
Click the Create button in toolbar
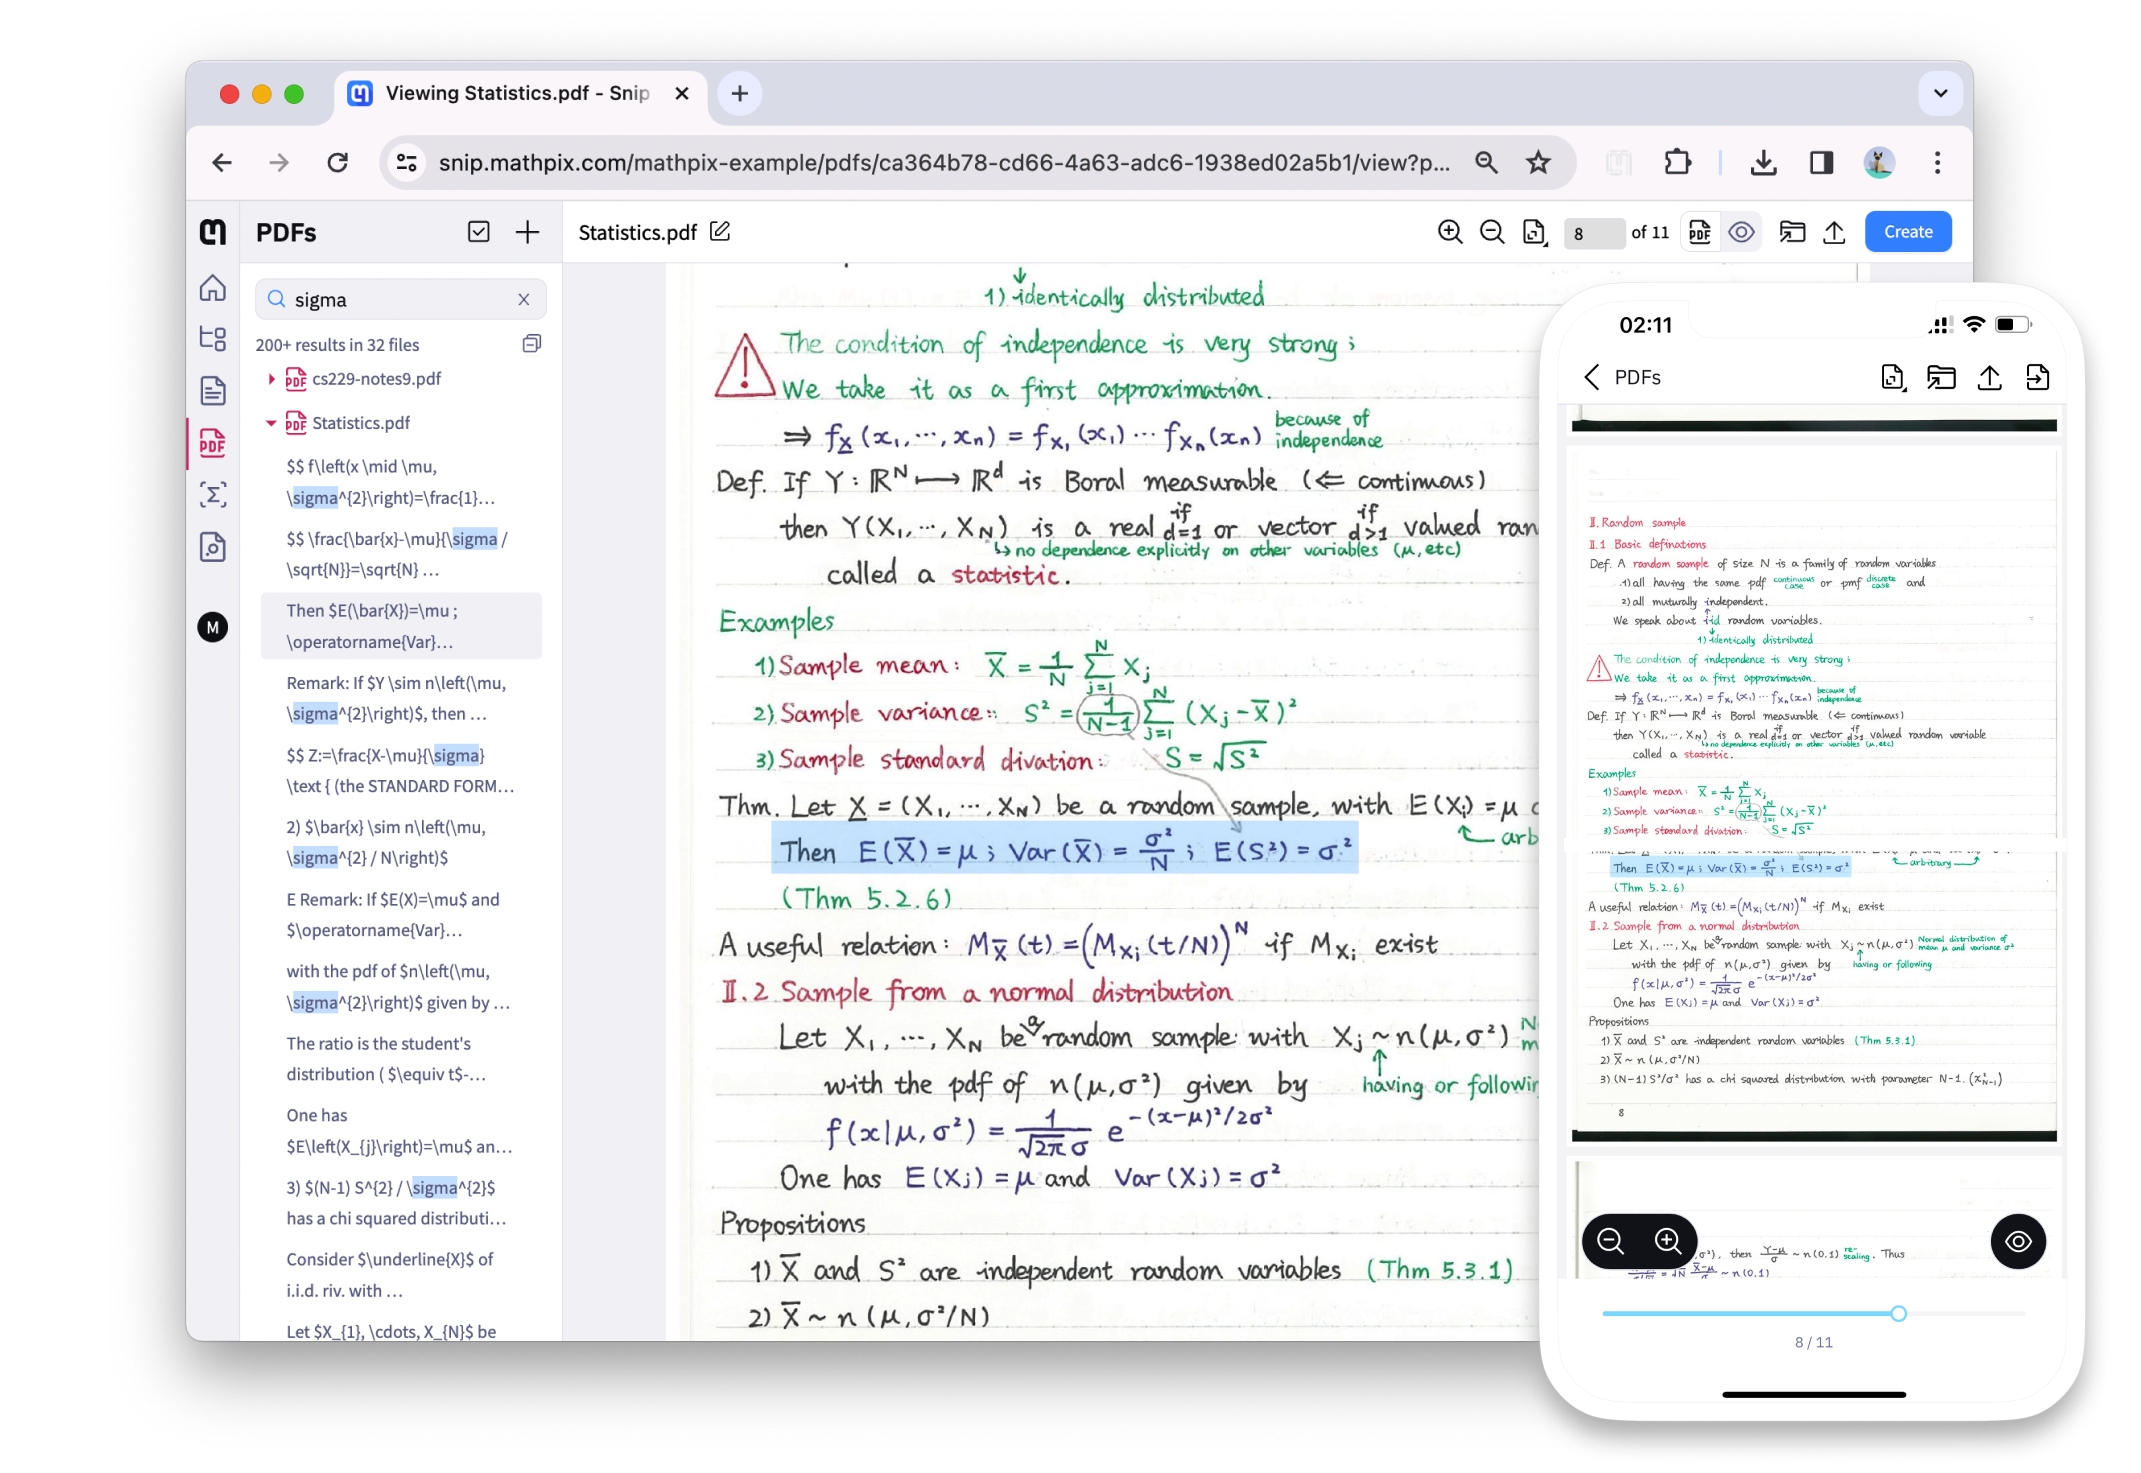click(x=1908, y=231)
